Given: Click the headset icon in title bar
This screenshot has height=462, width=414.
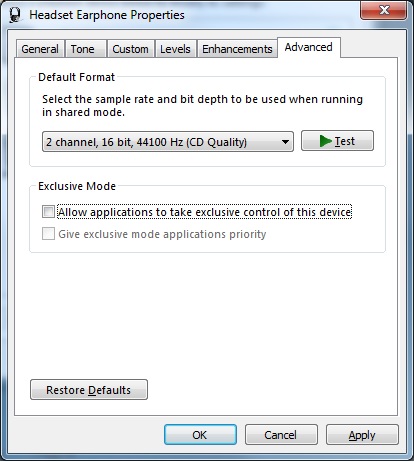Looking at the screenshot, I should point(15,15).
